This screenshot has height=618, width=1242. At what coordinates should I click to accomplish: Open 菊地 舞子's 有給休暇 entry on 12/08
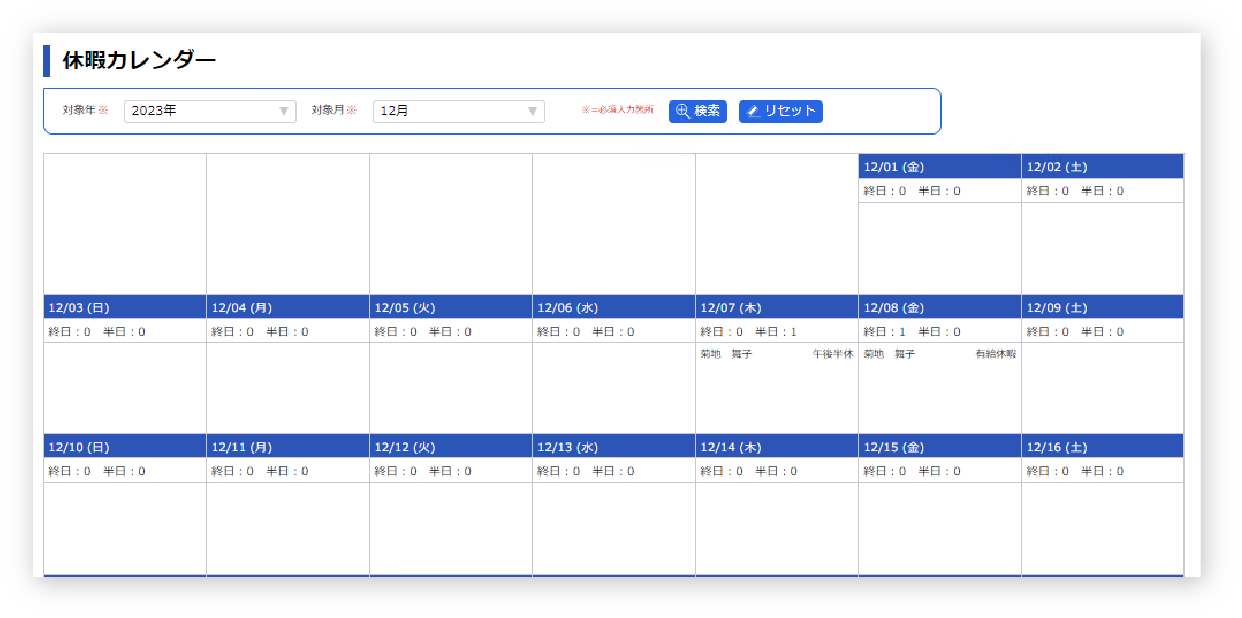pos(939,354)
